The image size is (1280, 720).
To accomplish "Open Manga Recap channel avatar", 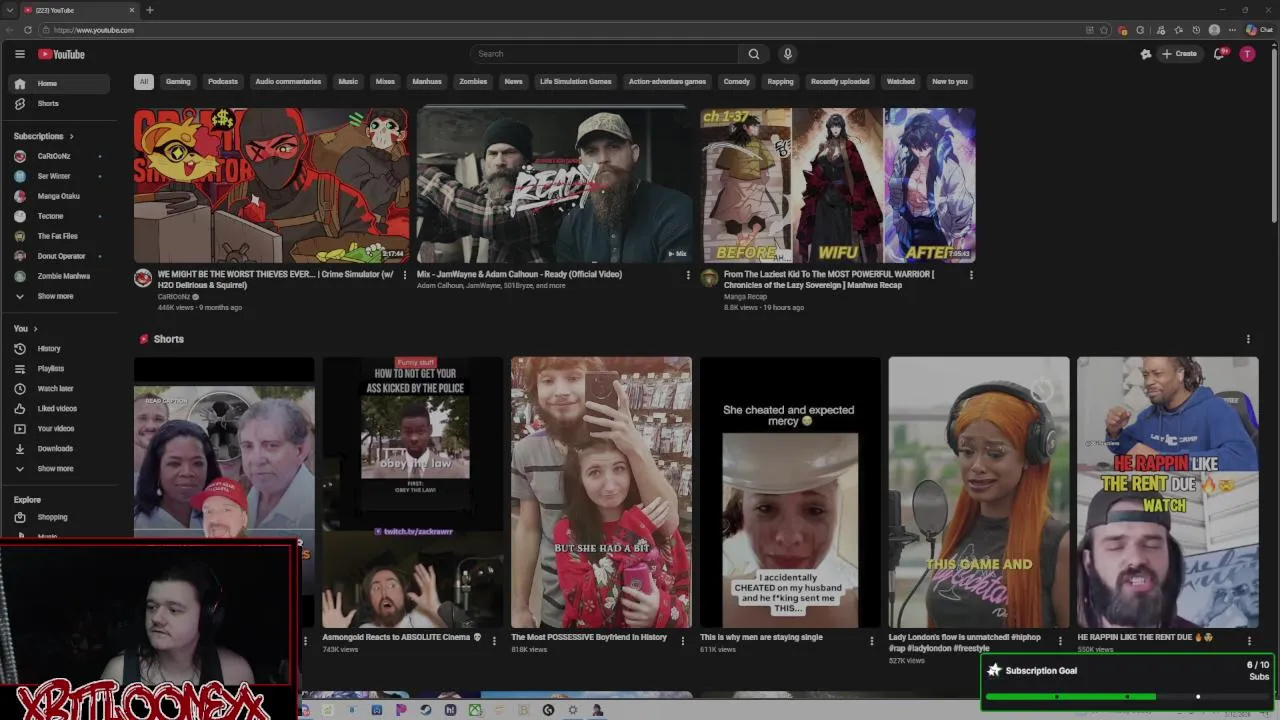I will (x=709, y=278).
